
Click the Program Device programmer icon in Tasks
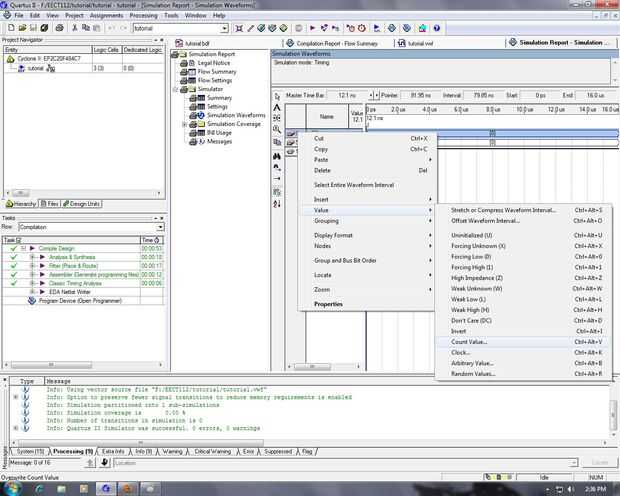[x=32, y=301]
